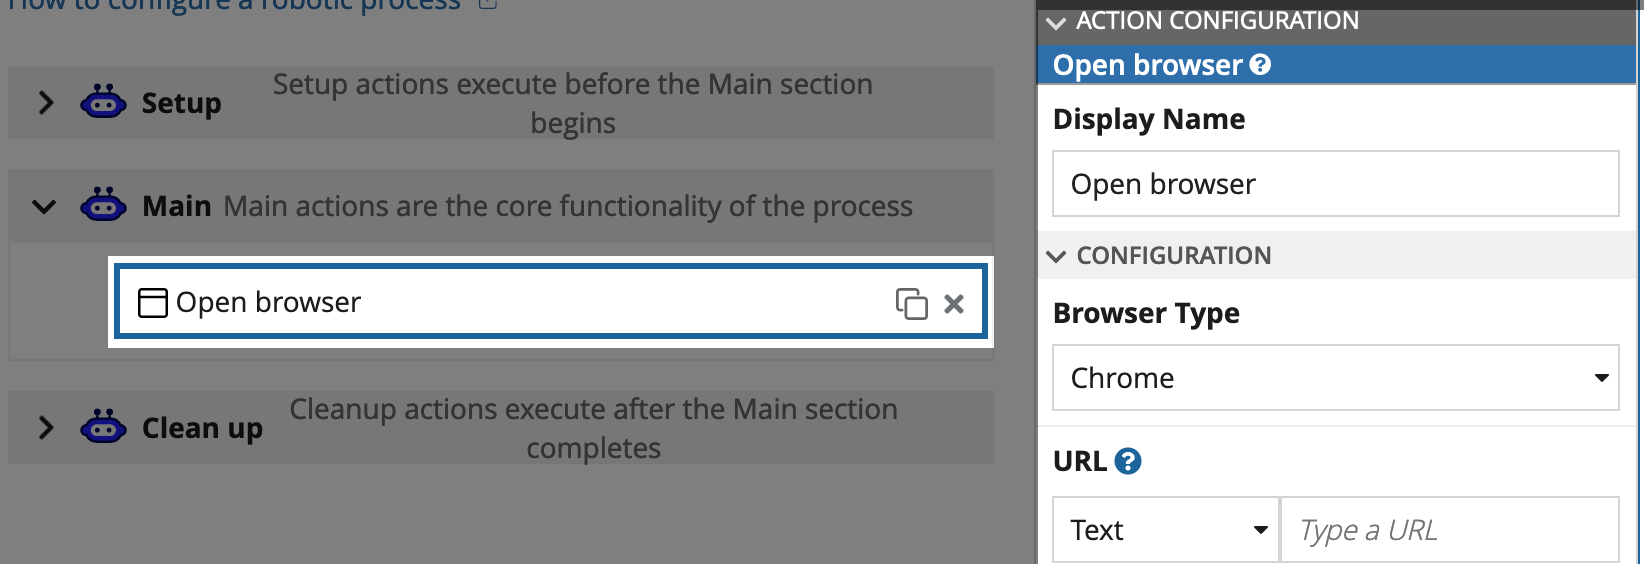
Task: Open the Browser Type dropdown showing Chrome
Action: (x=1335, y=378)
